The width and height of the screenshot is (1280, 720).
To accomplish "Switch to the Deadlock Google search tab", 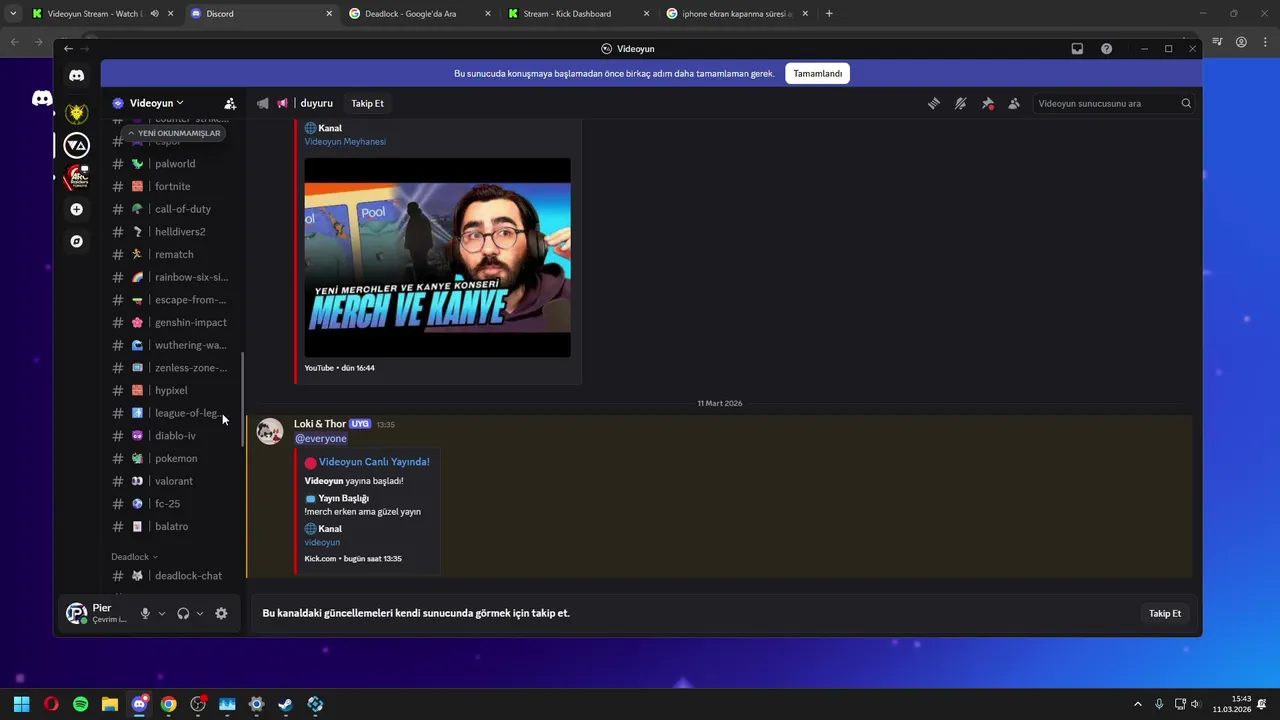I will click(x=421, y=14).
